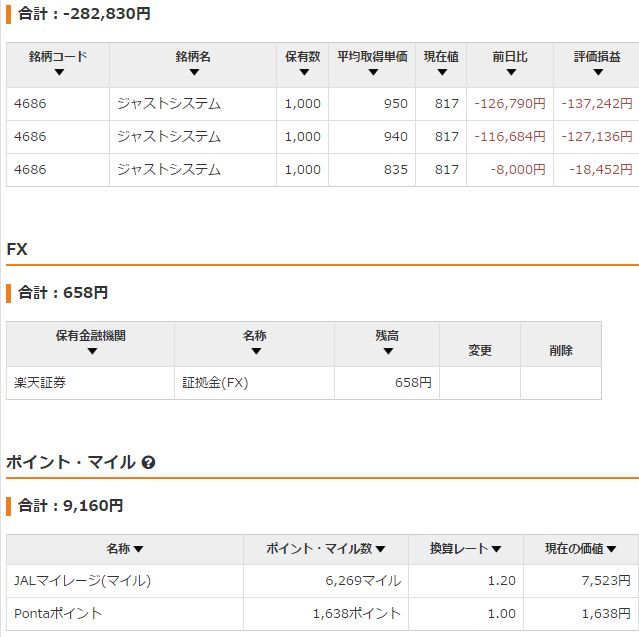639x637 pixels.
Task: Sort by 評価損益 arrow
Action: [x=596, y=73]
